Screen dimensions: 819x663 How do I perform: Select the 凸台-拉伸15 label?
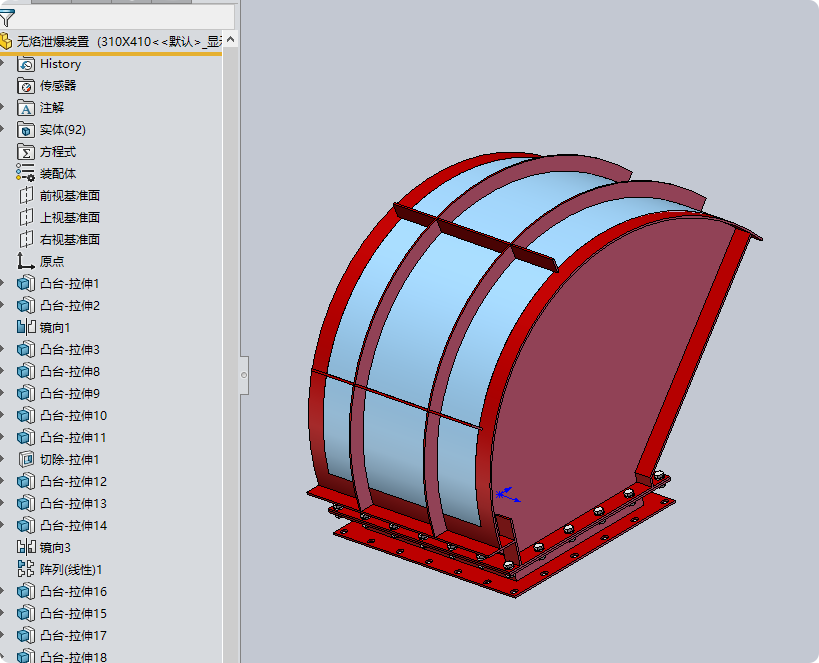[73, 613]
